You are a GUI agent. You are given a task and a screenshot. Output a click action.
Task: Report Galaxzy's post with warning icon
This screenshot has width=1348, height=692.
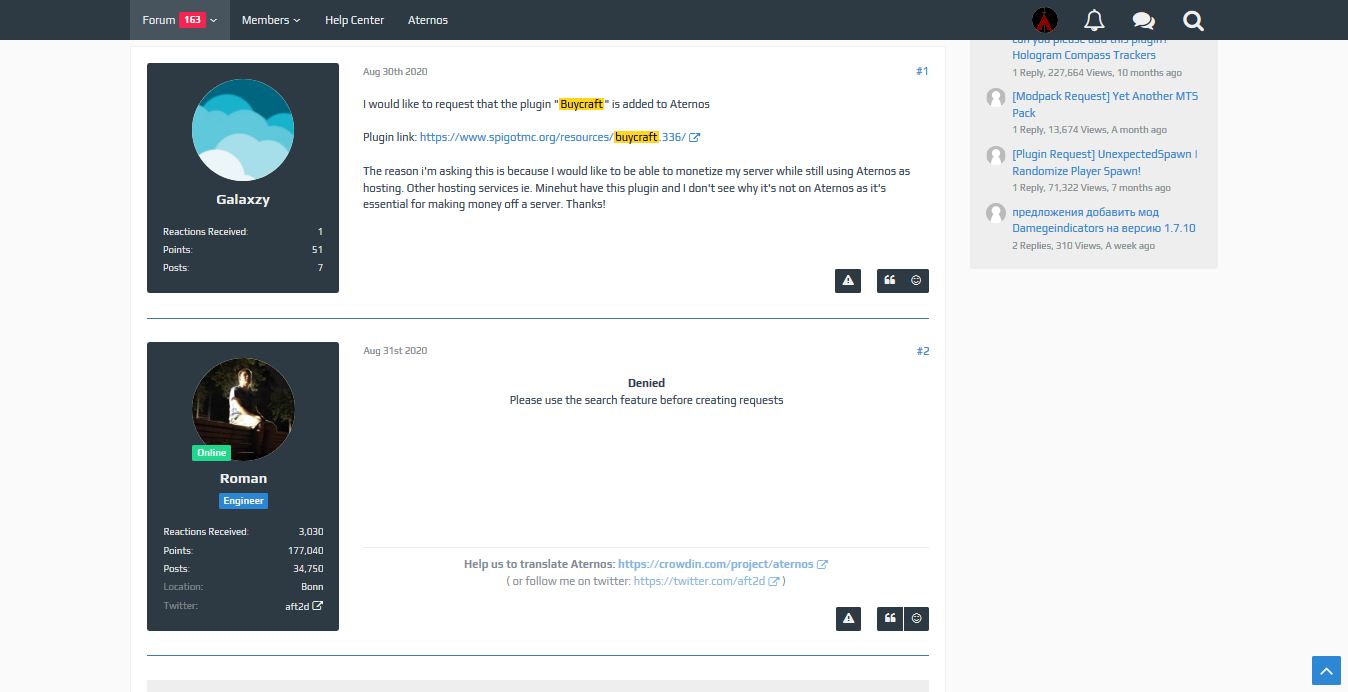pos(848,281)
